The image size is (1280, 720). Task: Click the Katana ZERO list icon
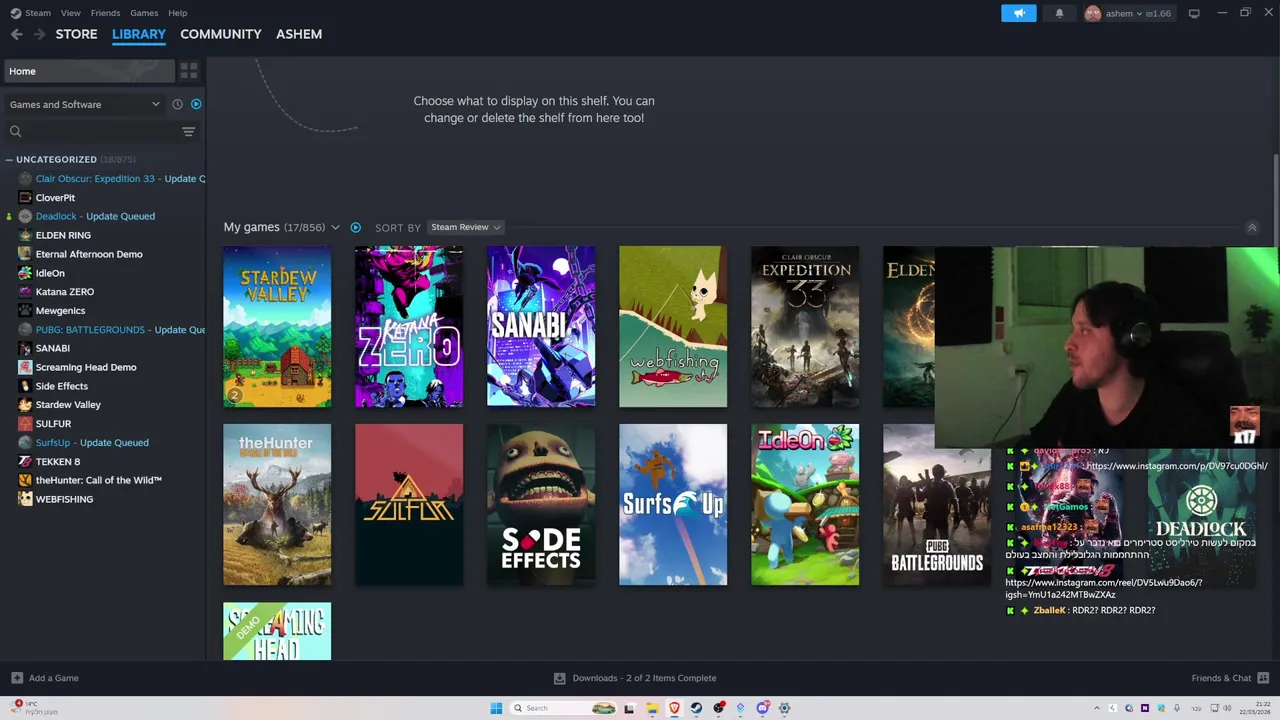click(25, 292)
